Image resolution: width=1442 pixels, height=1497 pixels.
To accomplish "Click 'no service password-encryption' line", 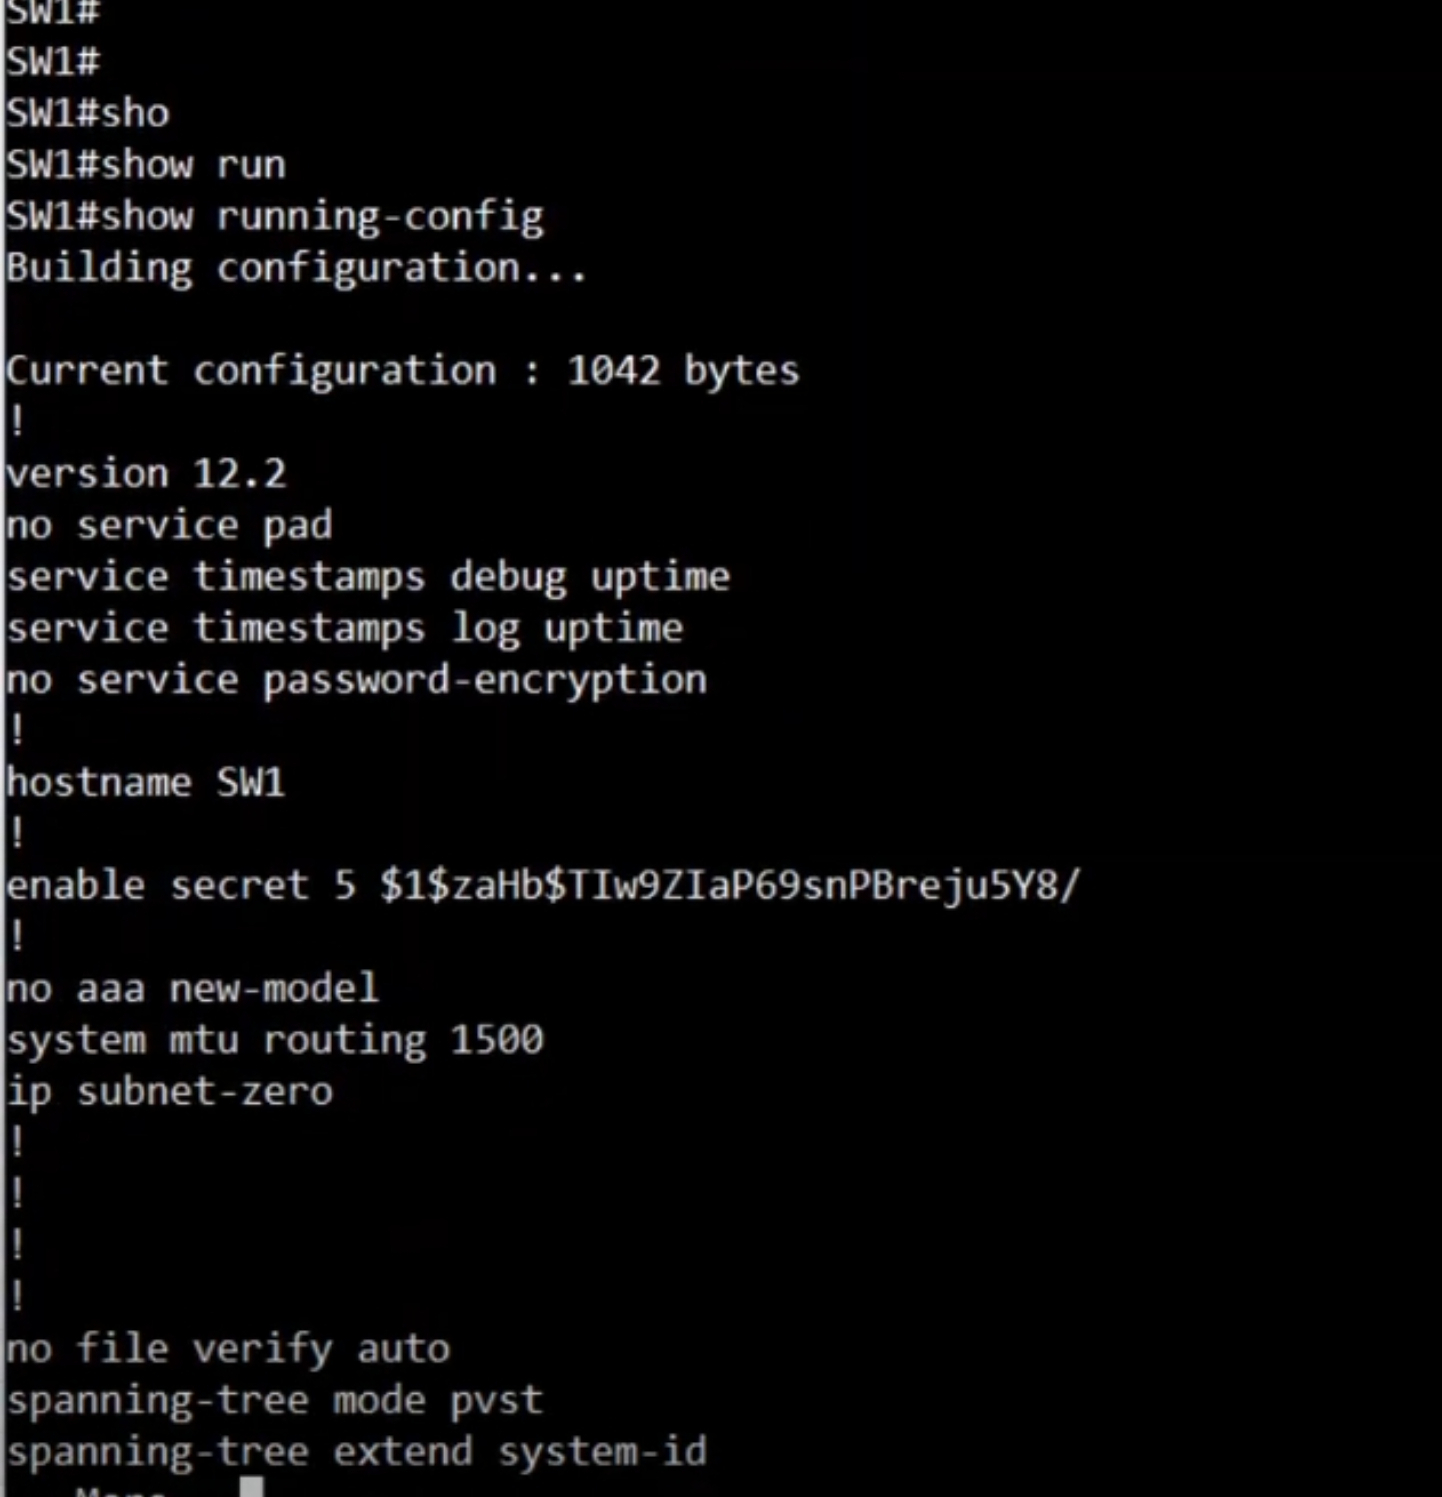I will 357,680.
